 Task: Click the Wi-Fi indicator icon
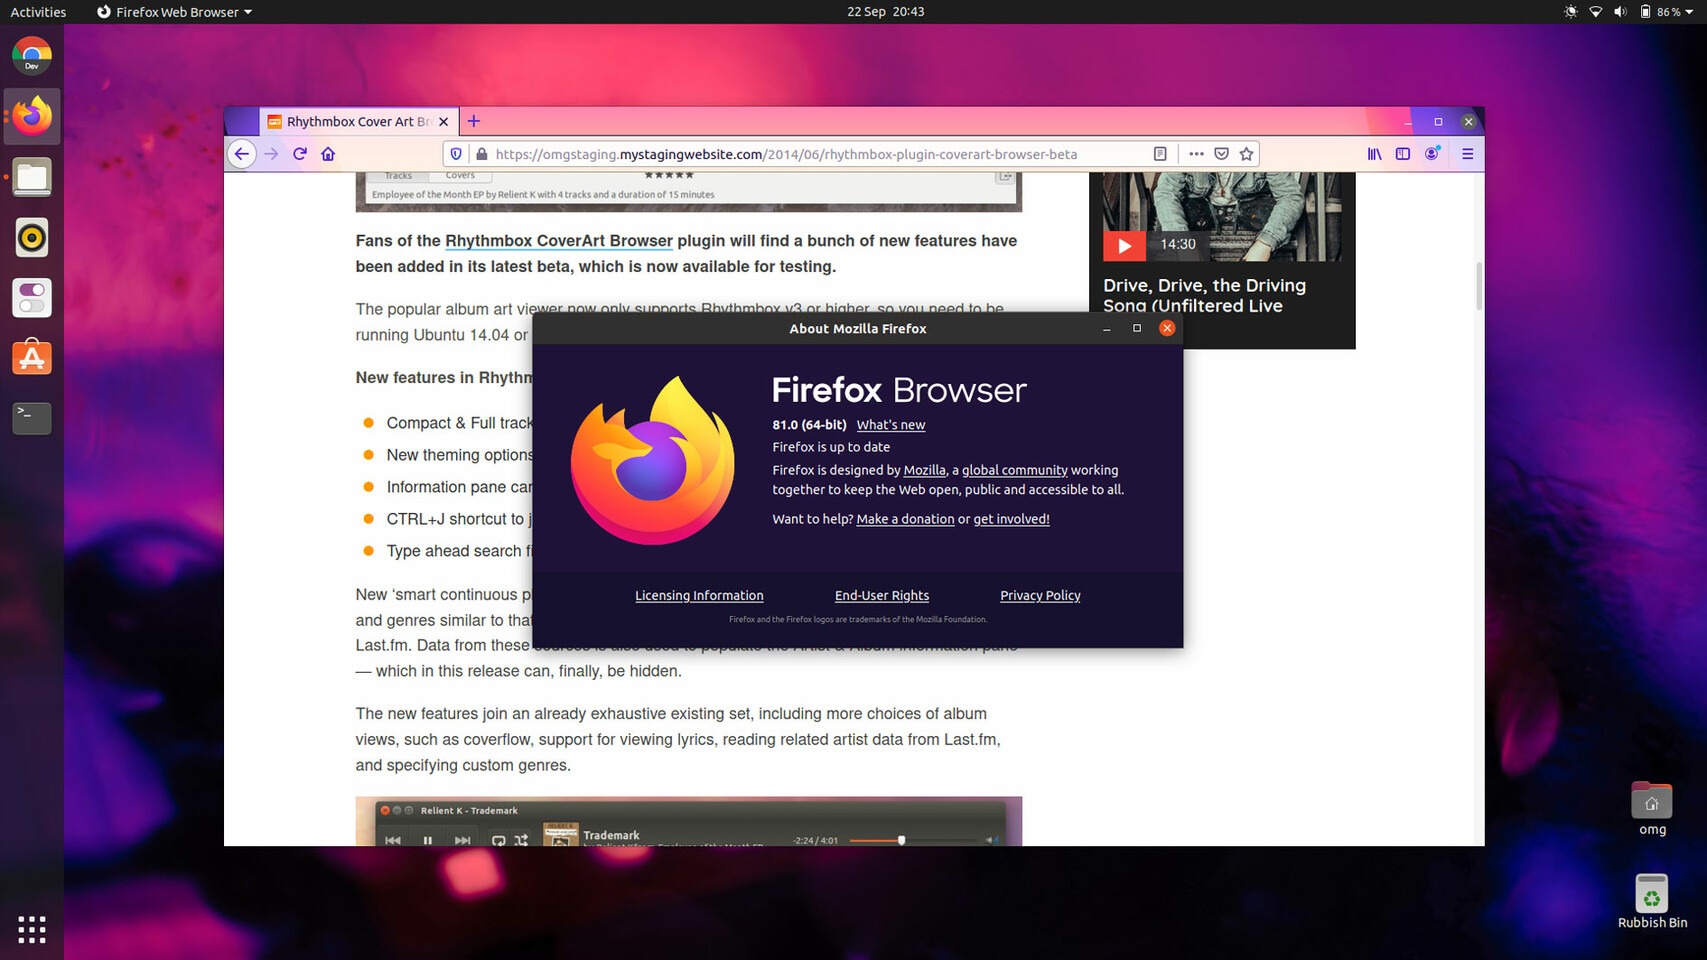[x=1596, y=12]
